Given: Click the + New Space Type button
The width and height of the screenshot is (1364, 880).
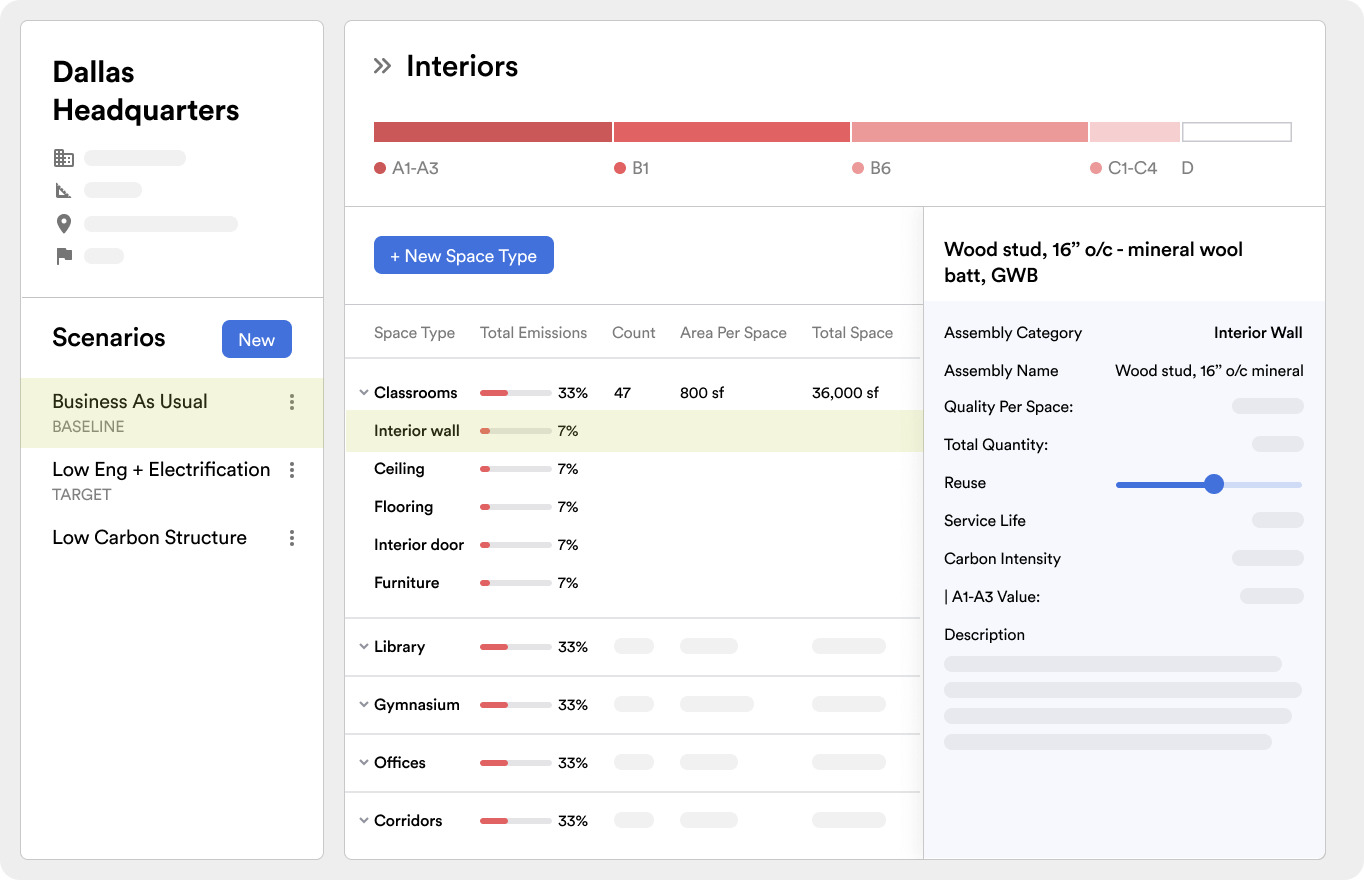Looking at the screenshot, I should (x=463, y=256).
